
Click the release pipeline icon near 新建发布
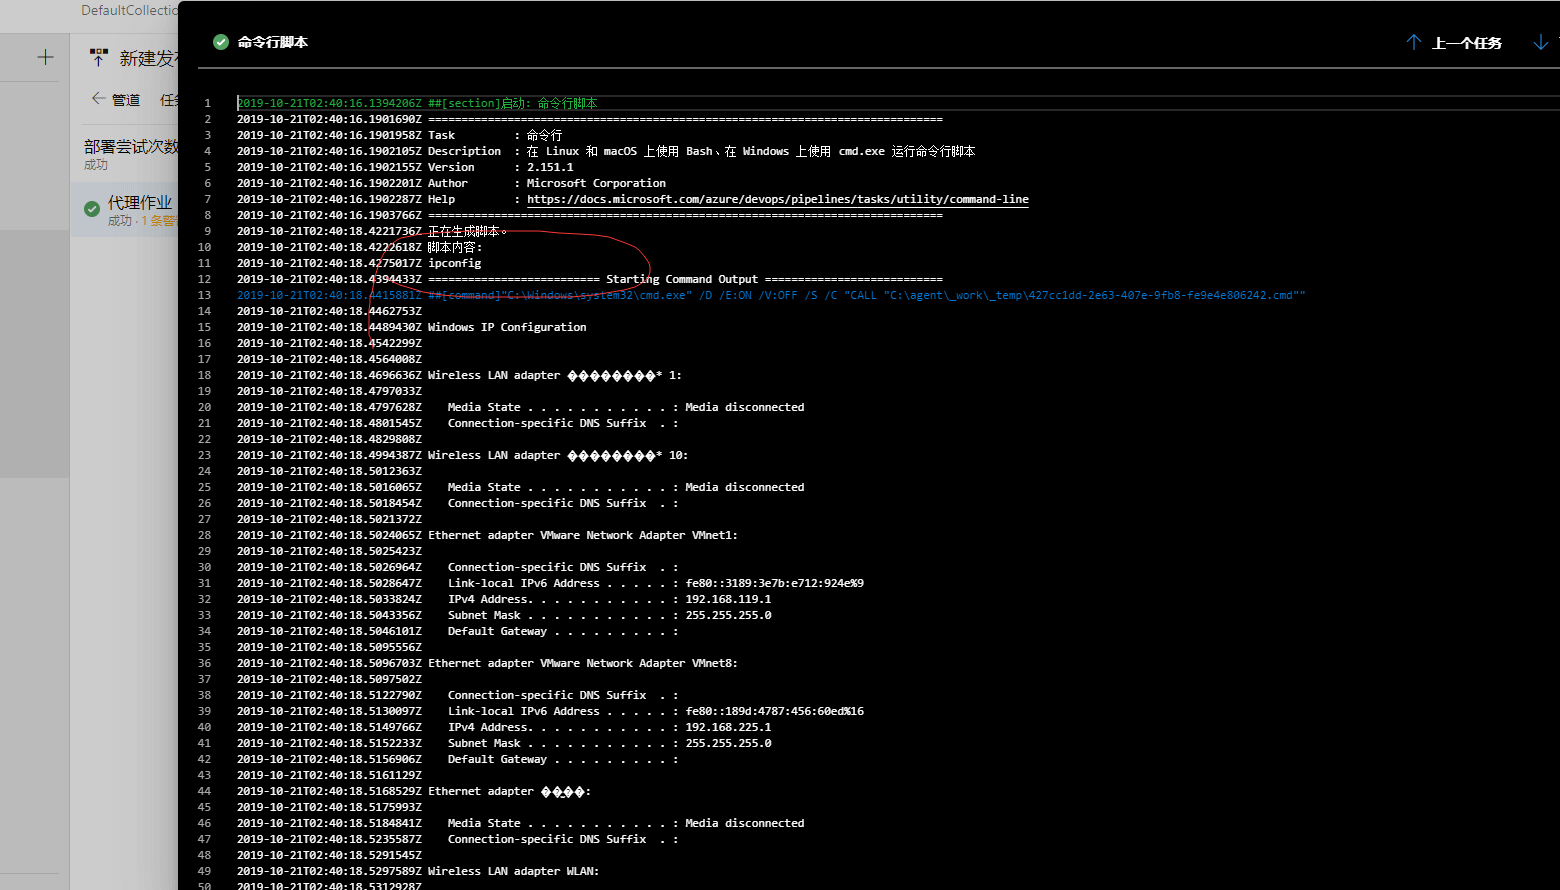click(x=98, y=58)
